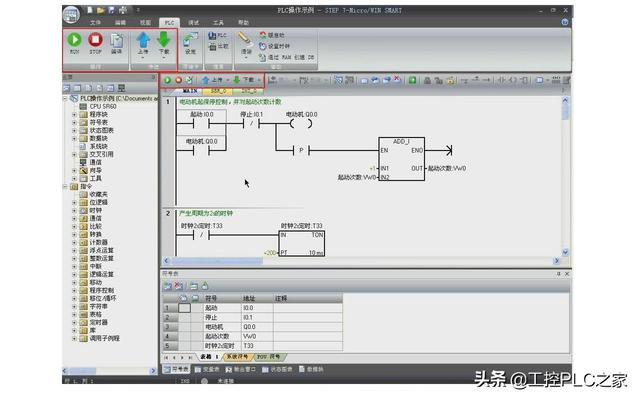Select the 系统符号 tab in symbol table

238,357
